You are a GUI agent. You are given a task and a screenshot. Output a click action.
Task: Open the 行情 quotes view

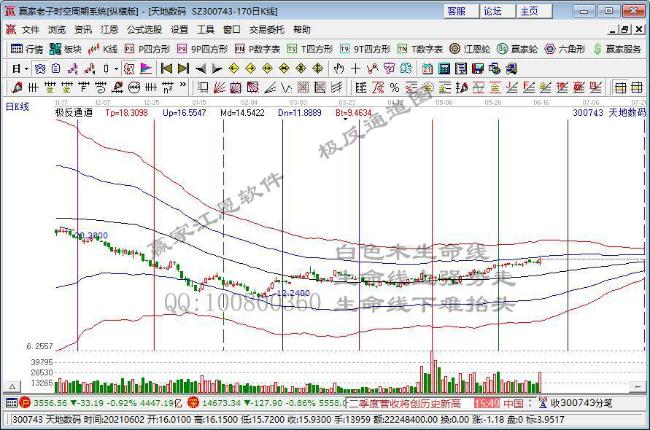pyautogui.click(x=27, y=49)
